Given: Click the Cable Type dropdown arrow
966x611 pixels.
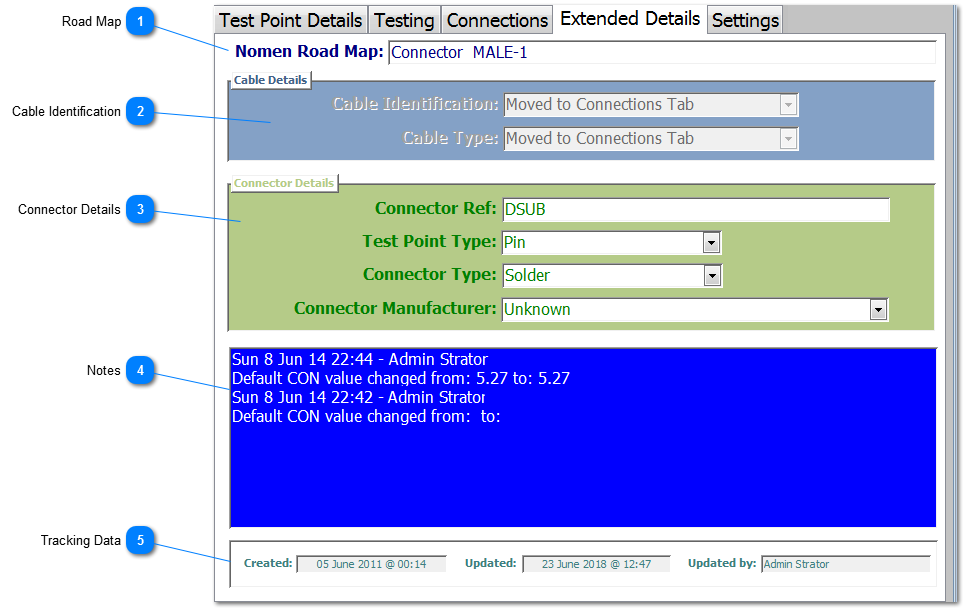Looking at the screenshot, I should [x=788, y=139].
